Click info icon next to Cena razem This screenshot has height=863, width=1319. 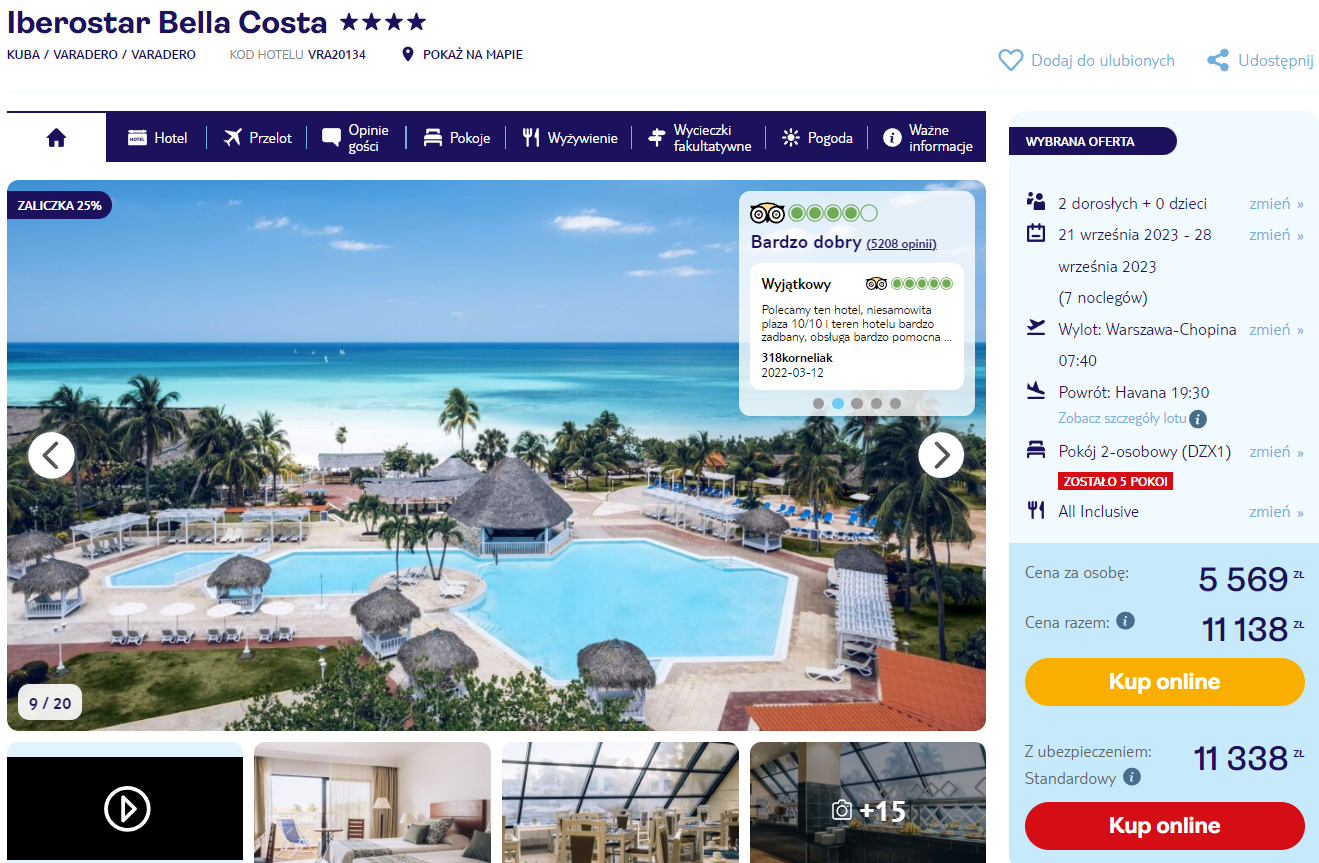[1125, 621]
